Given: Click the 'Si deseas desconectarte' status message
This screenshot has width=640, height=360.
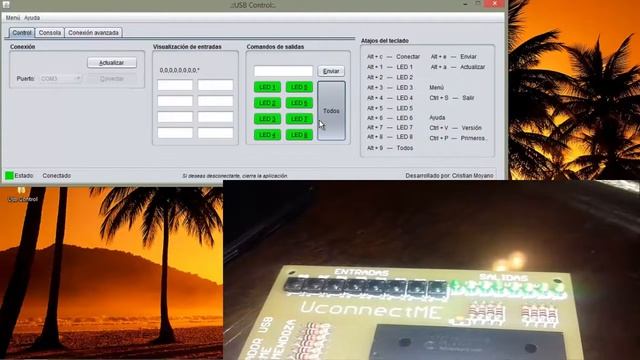Looking at the screenshot, I should (x=235, y=176).
